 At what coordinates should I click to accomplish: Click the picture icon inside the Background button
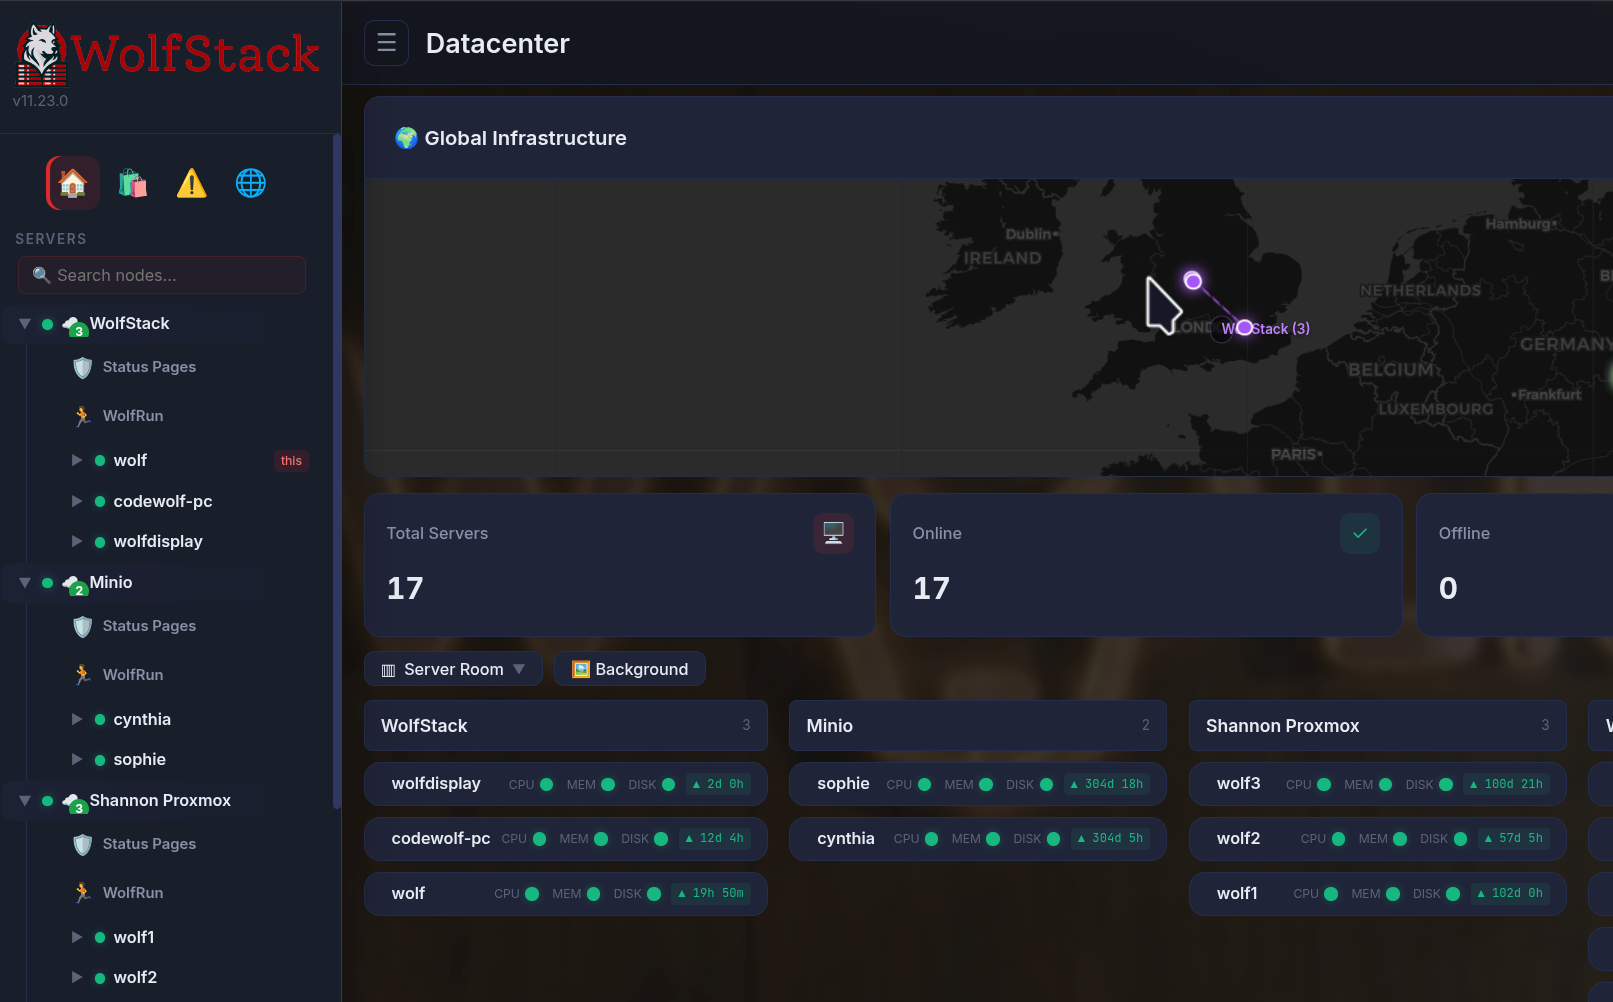coord(579,668)
